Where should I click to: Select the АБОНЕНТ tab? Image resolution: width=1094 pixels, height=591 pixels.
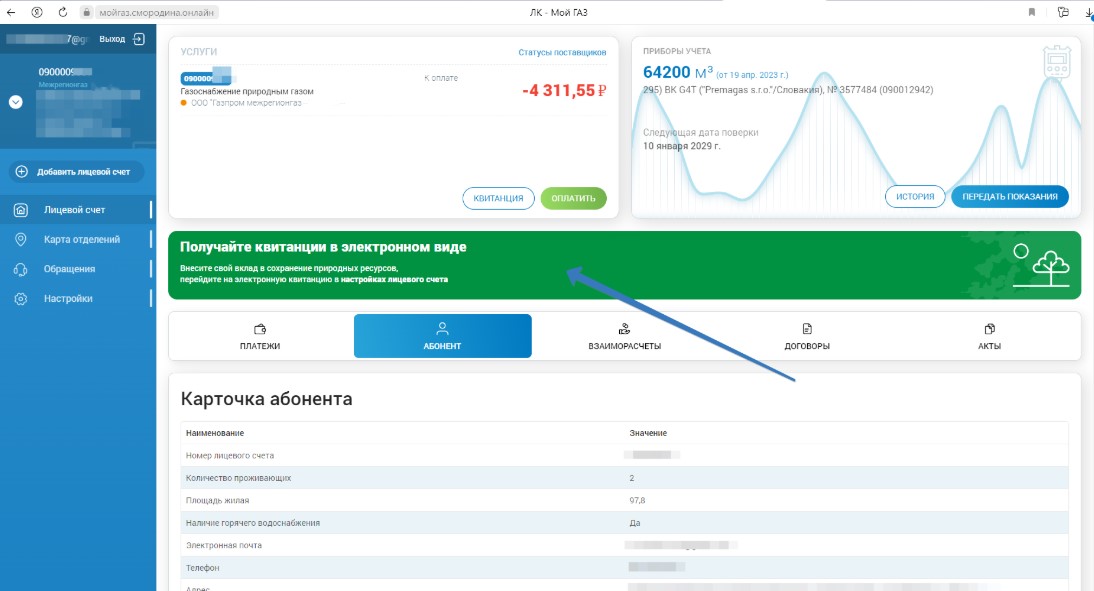click(x=442, y=336)
